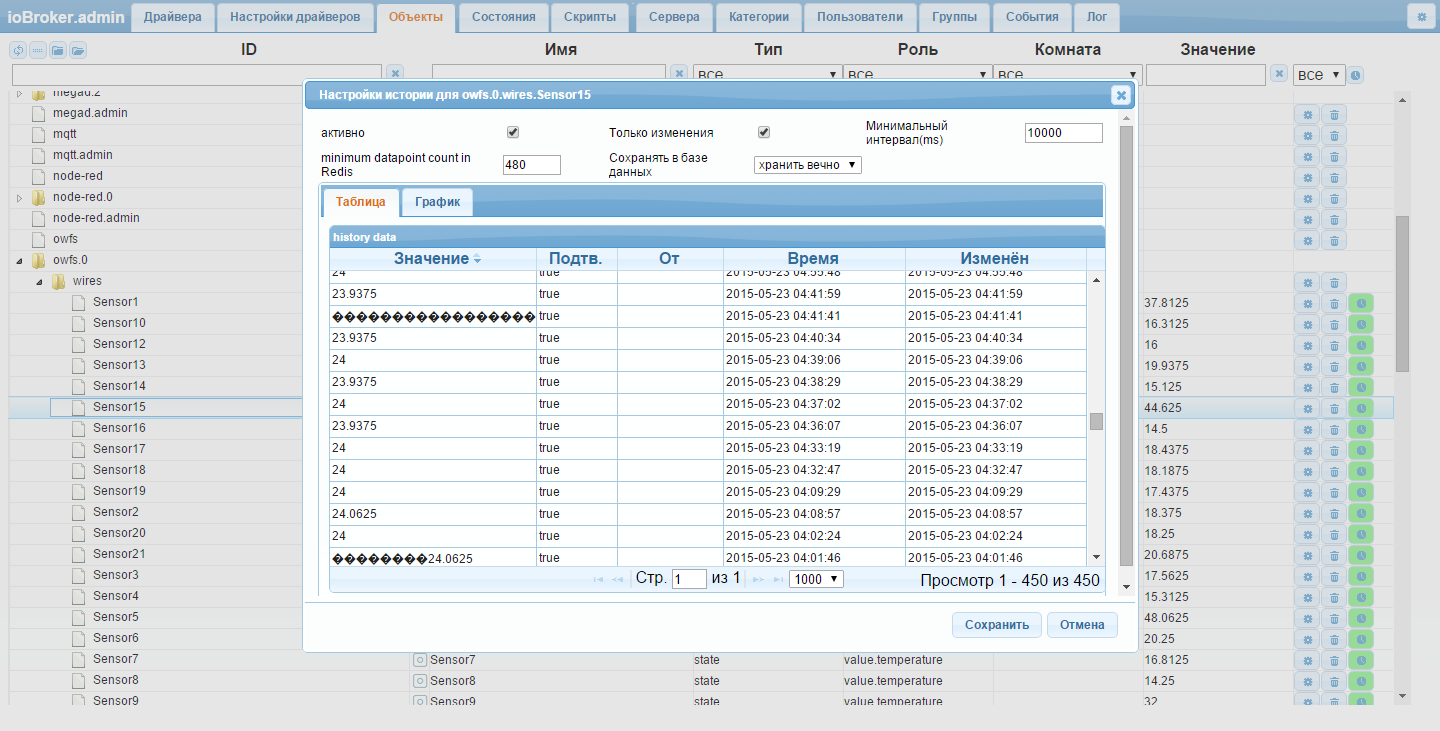Click gear icon in mqtt row
Viewport: 1440px width, 731px height.
tap(1307, 134)
